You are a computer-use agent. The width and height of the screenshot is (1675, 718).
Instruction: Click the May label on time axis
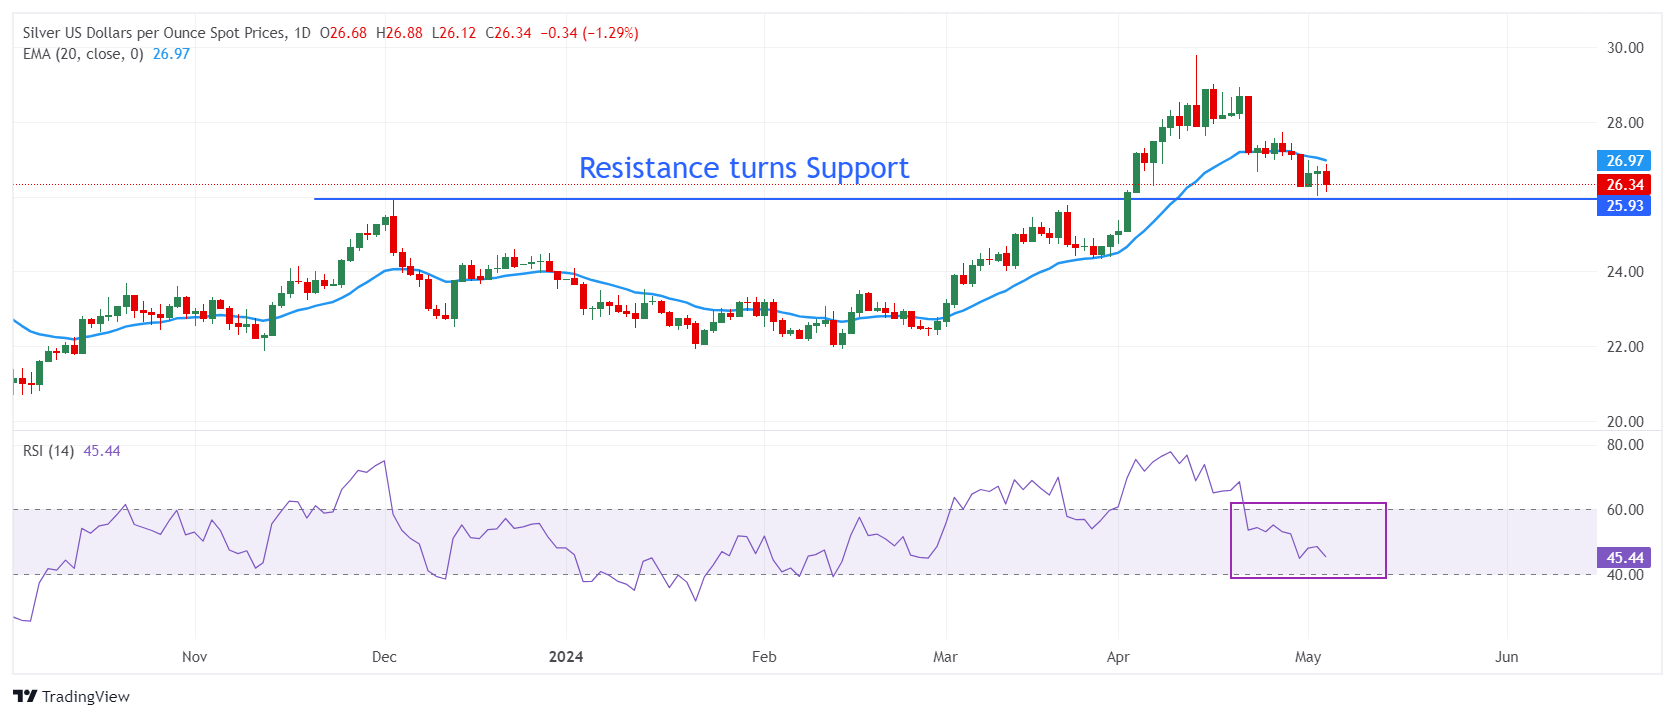1308,657
